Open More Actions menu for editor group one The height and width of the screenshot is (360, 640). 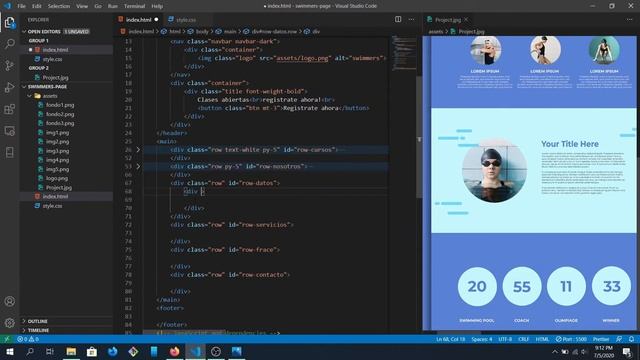[x=411, y=19]
